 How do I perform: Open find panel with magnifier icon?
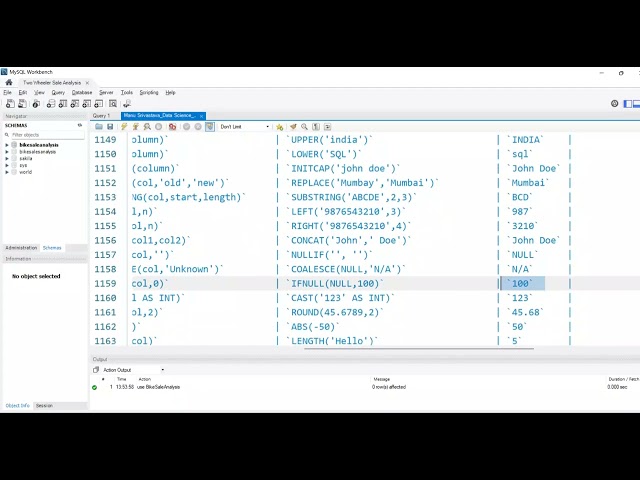coord(304,127)
